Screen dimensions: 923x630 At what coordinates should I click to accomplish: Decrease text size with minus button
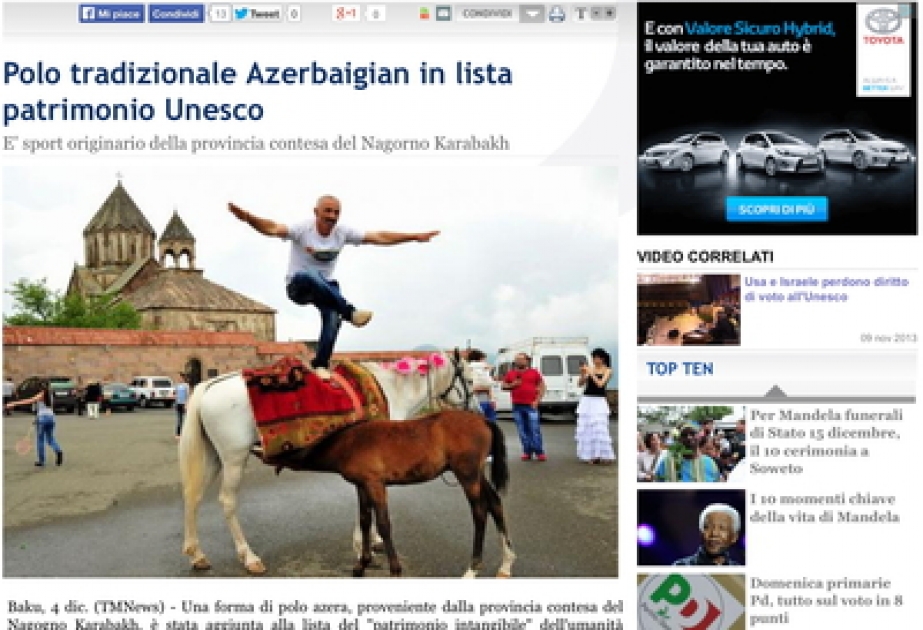pos(596,12)
